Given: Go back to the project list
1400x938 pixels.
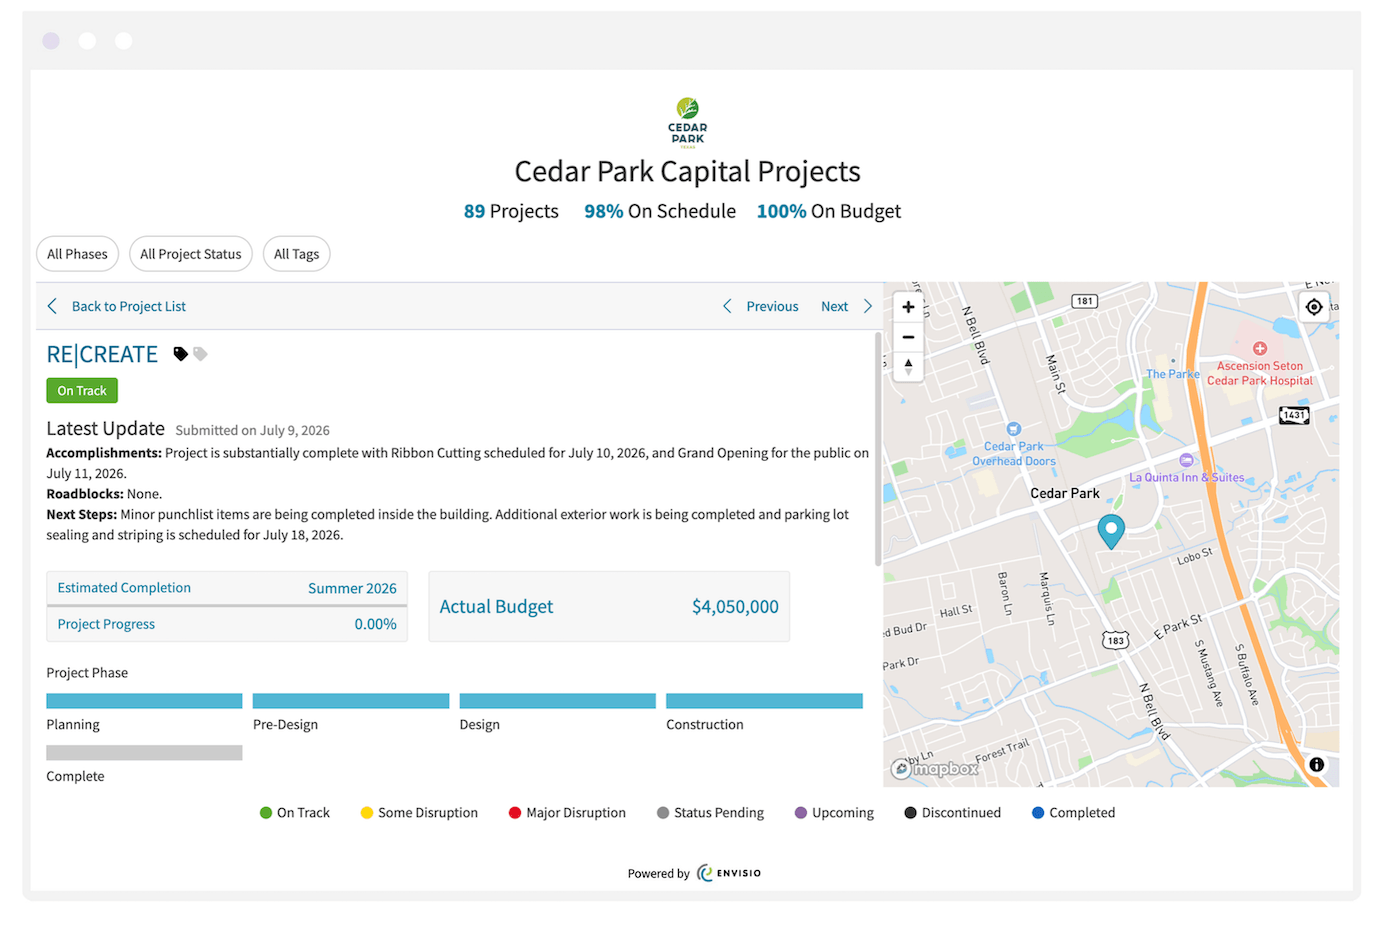Looking at the screenshot, I should pyautogui.click(x=129, y=307).
